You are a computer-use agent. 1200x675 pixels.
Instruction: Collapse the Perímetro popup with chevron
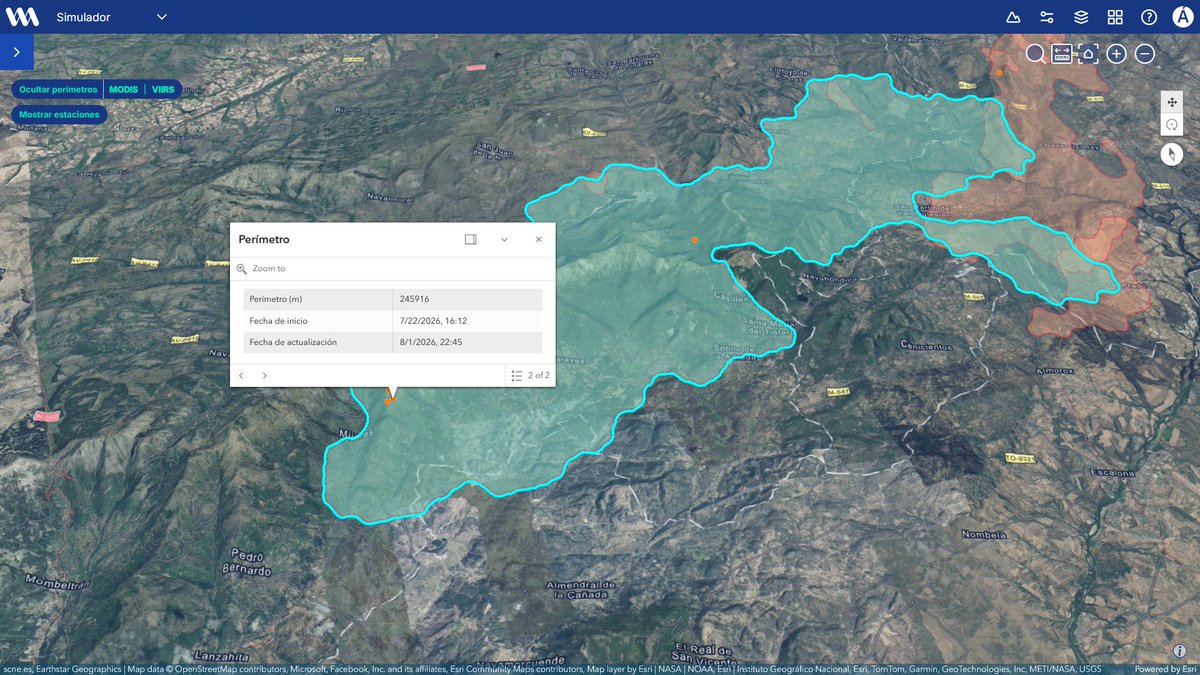(504, 239)
